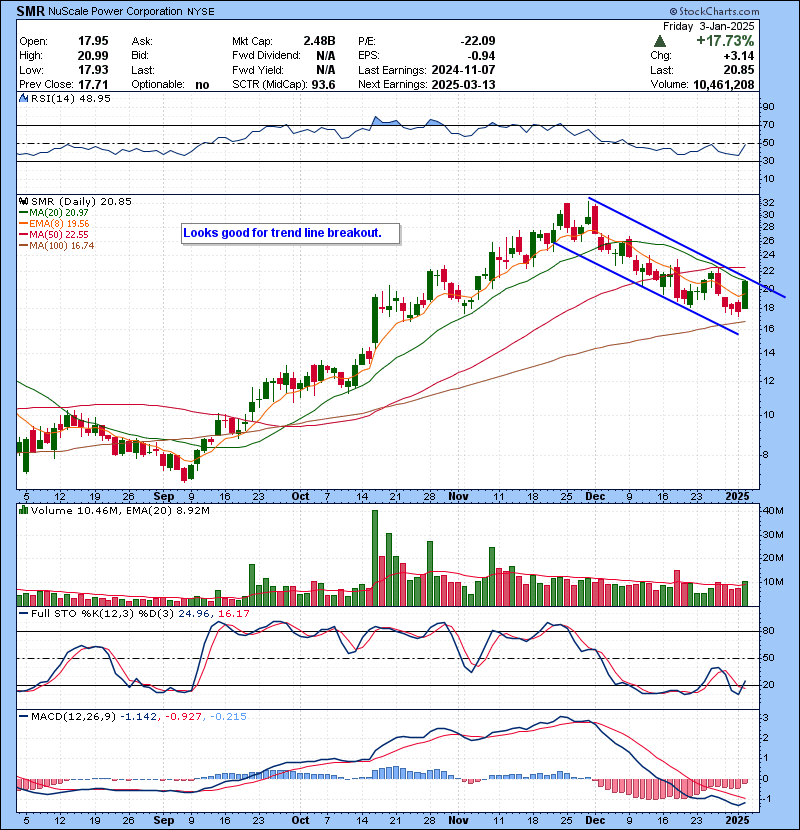Click the Friday 3-Jan-2025 date
800x830 pixels.
point(708,26)
